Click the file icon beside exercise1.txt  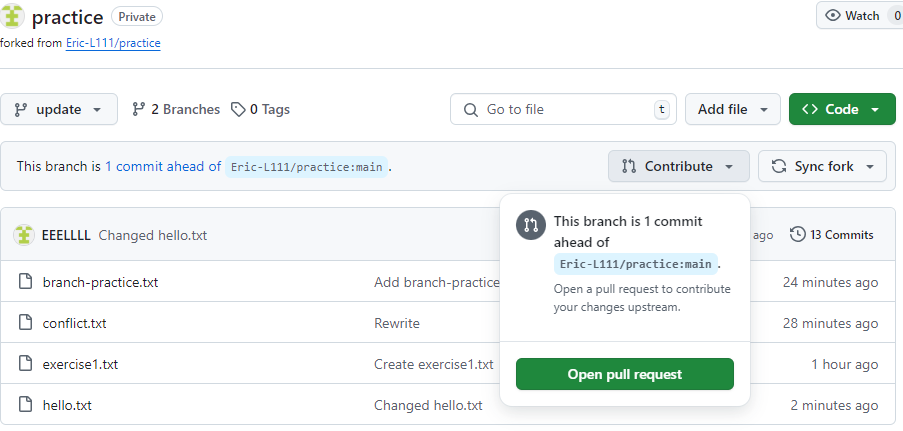tap(25, 364)
